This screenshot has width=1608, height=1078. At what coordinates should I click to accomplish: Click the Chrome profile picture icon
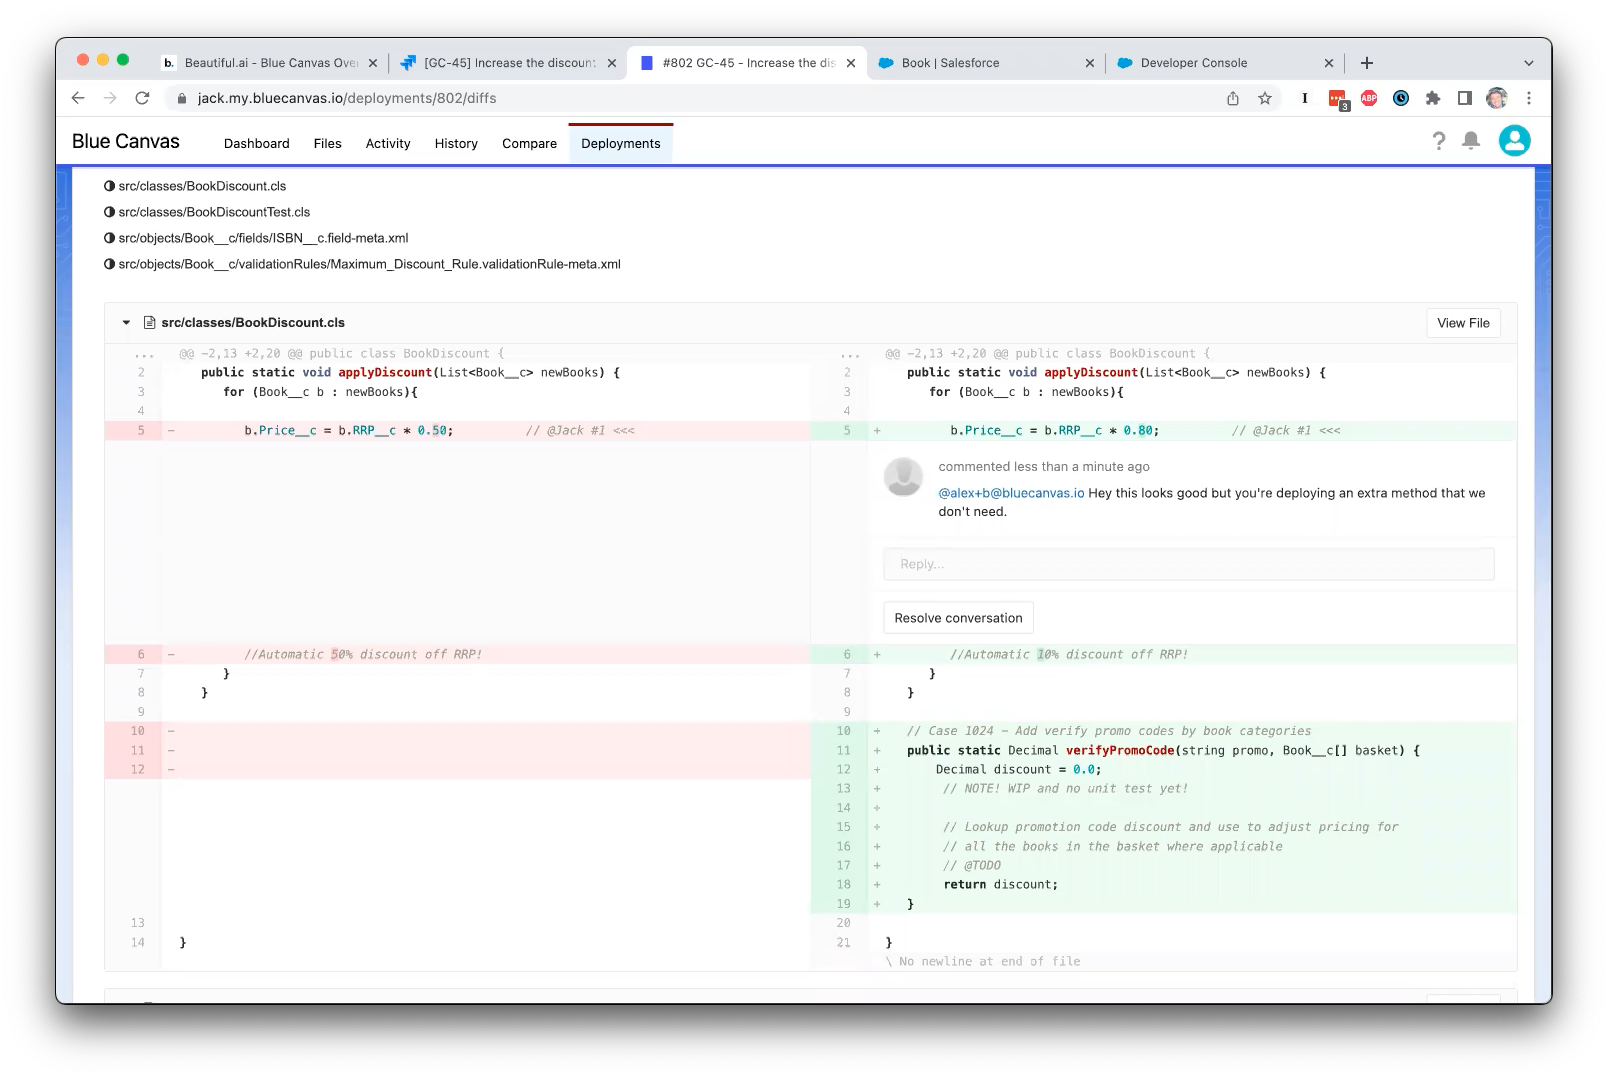click(1497, 98)
